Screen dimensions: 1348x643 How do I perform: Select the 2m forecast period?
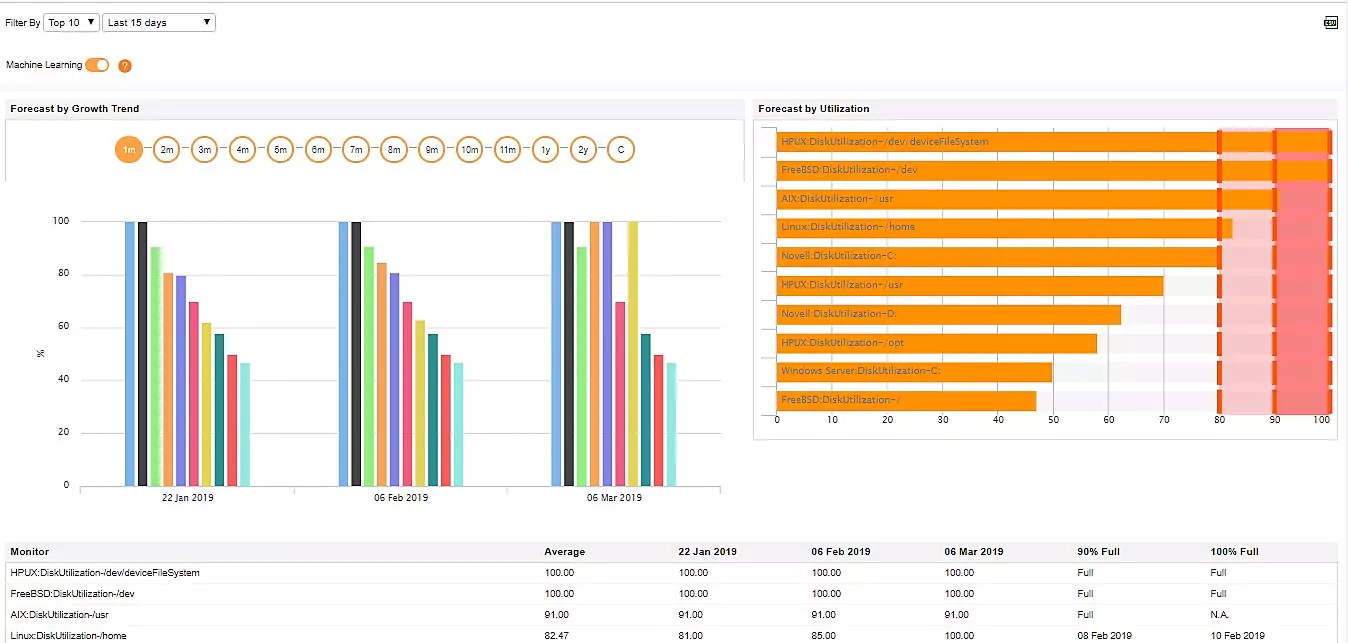coord(166,148)
